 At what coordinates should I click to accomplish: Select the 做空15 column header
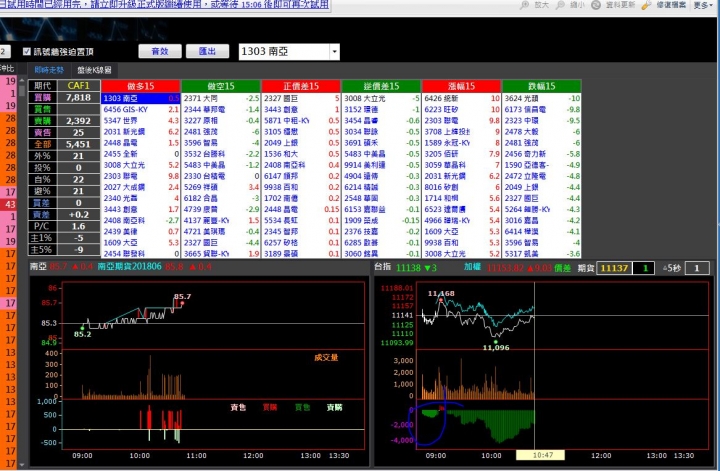tap(221, 86)
